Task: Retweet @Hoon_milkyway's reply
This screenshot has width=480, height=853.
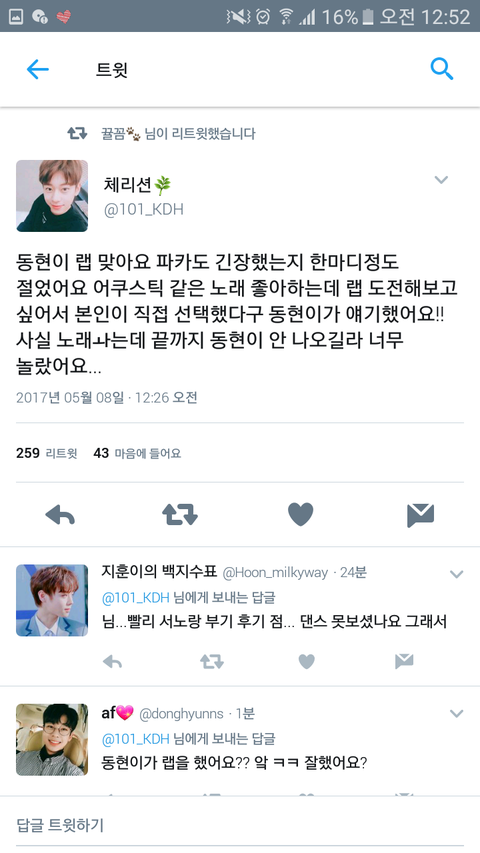Action: (x=211, y=662)
